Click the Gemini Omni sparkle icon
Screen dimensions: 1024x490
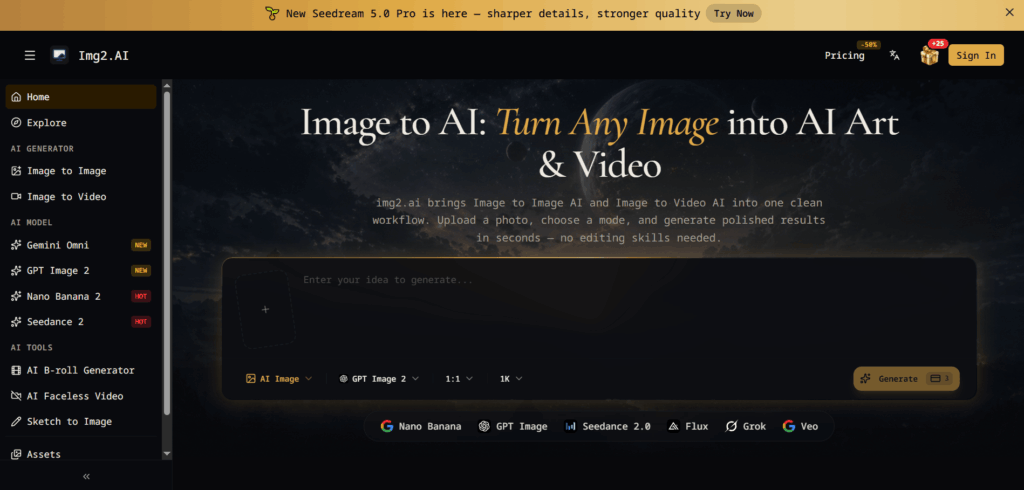[16, 245]
